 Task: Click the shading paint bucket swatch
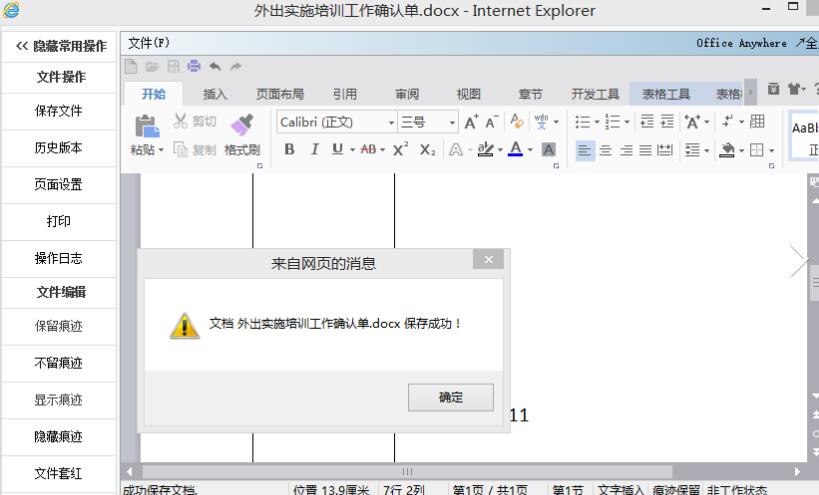(727, 150)
